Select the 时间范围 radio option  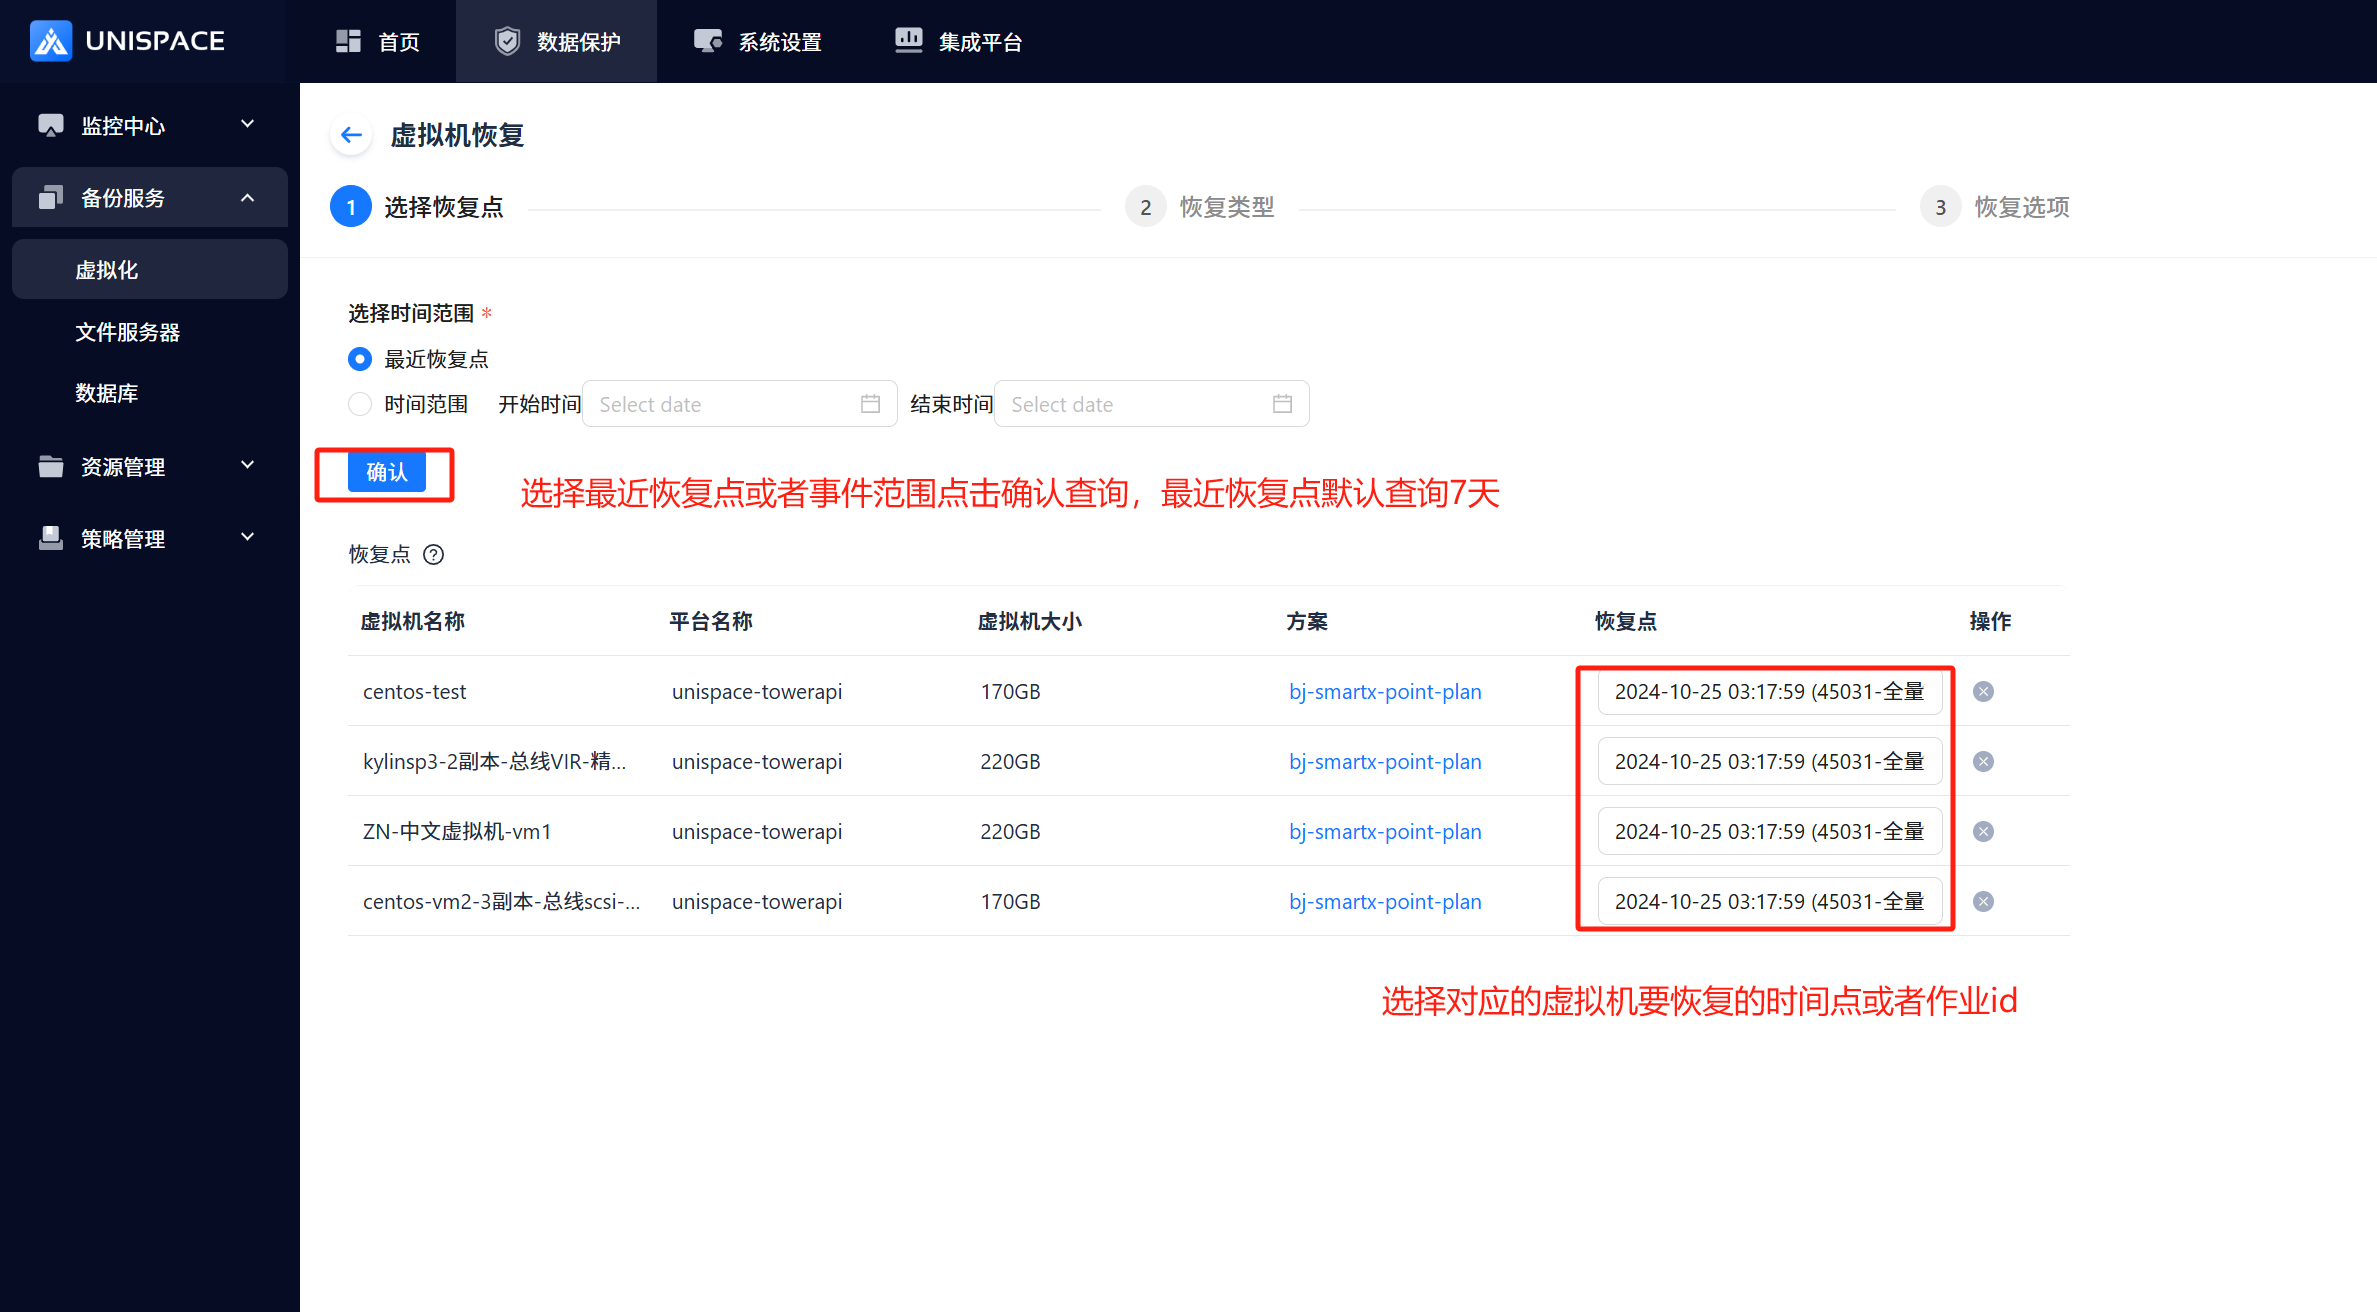[360, 404]
